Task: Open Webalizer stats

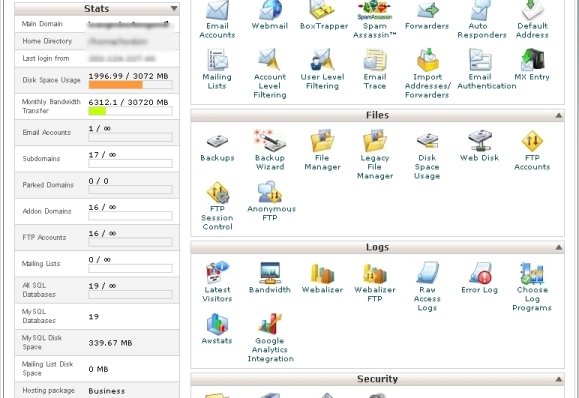Action: tap(322, 278)
